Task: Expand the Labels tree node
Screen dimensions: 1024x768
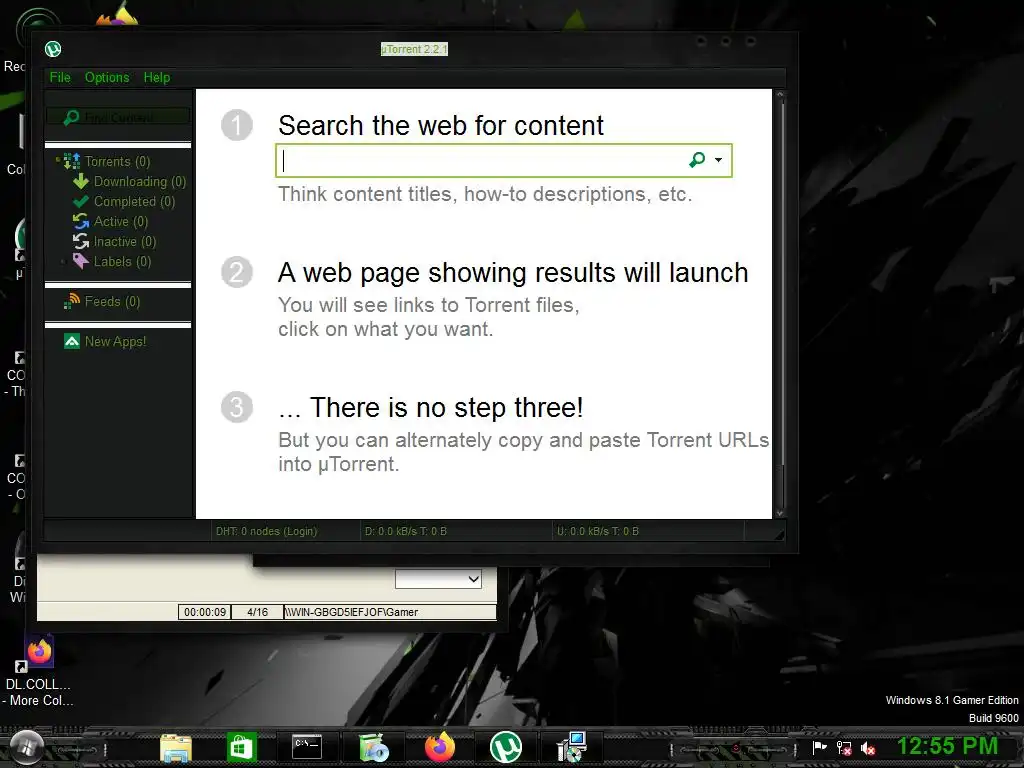Action: pyautogui.click(x=63, y=262)
